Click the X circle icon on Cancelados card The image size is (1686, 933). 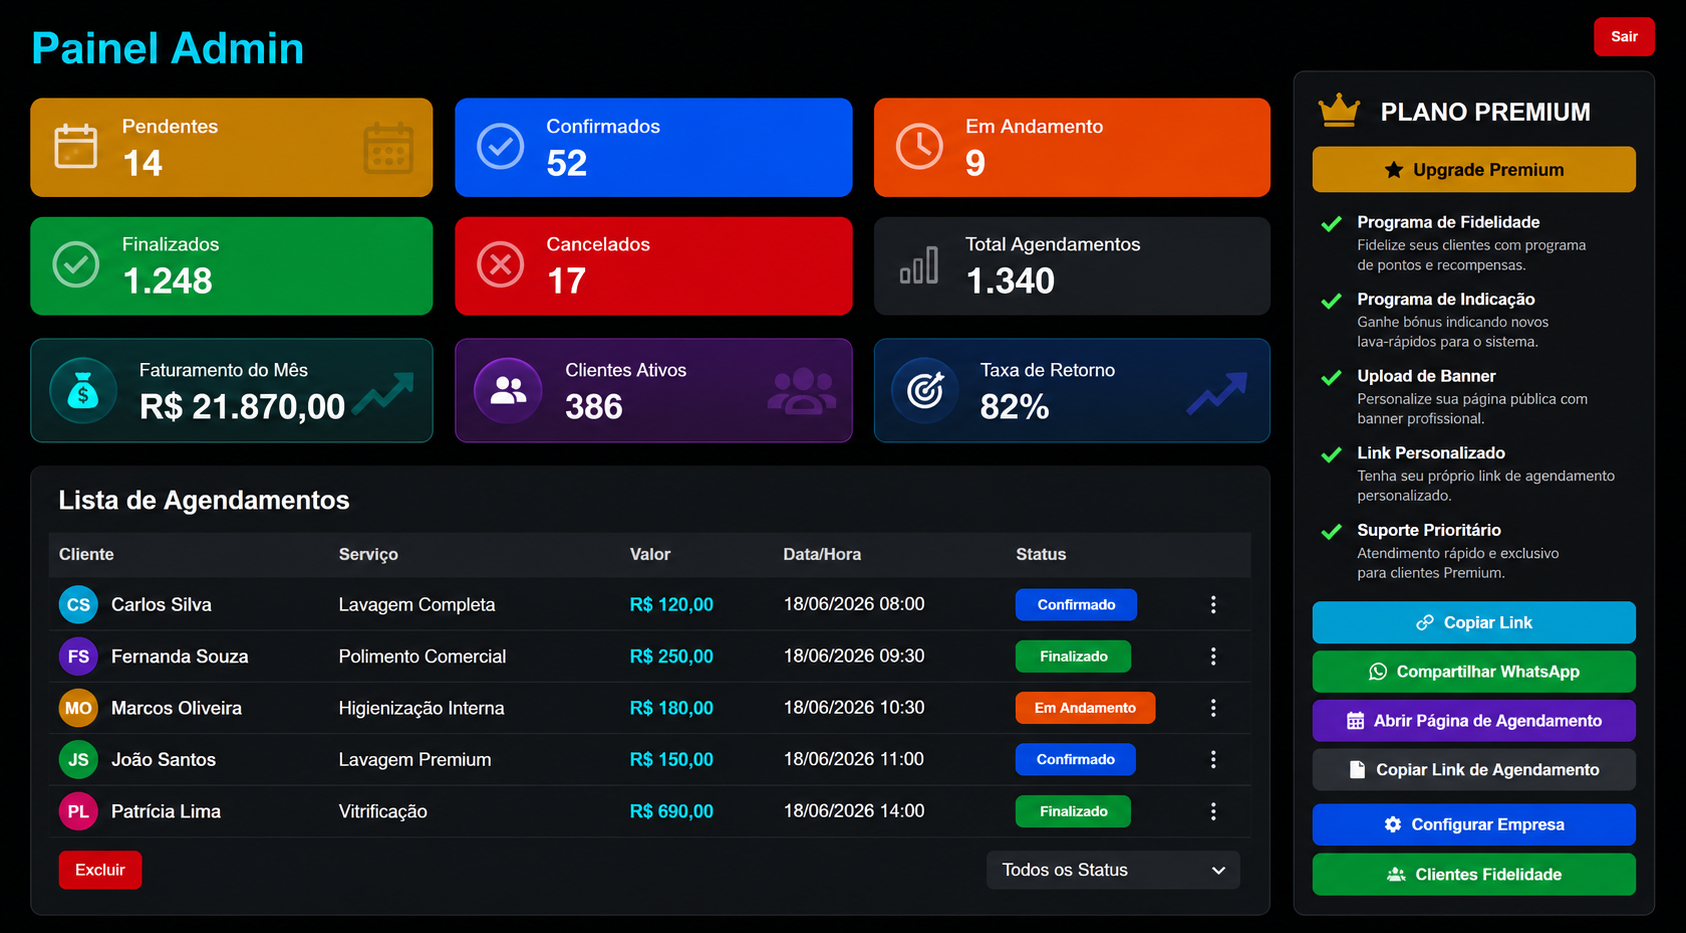click(x=500, y=265)
